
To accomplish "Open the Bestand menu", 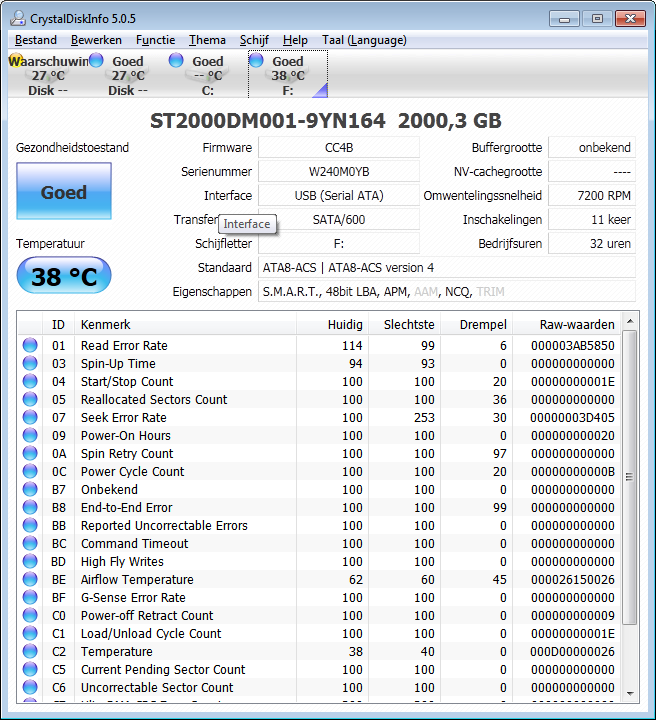I will tap(36, 40).
